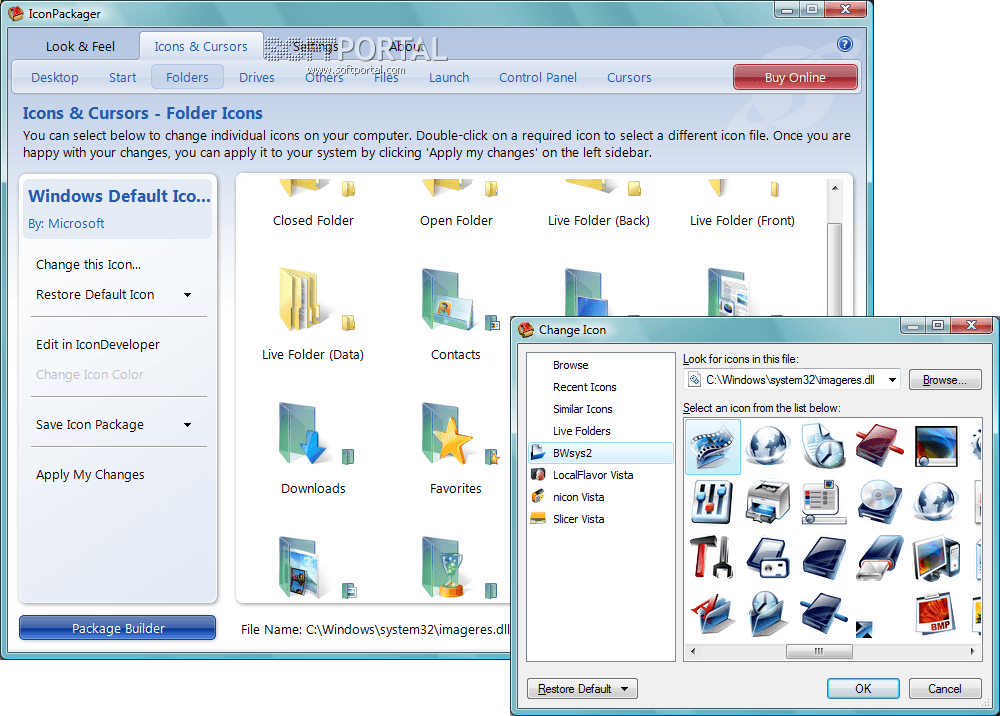Image resolution: width=1000 pixels, height=716 pixels.
Task: Select the monitor and PC tower icon
Action: [936, 558]
